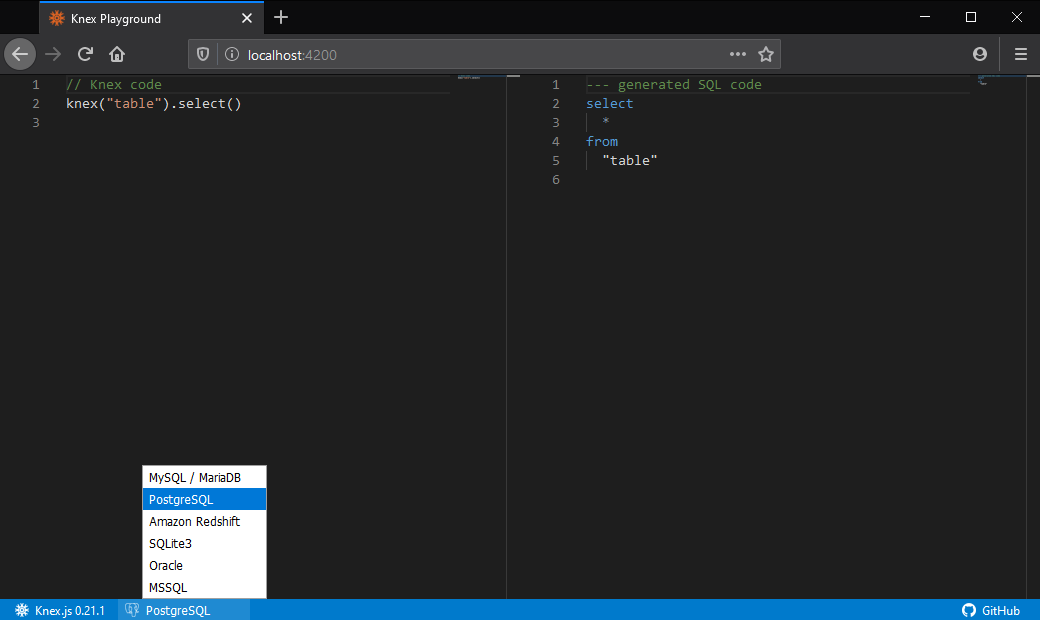Open the browser hamburger menu
Screen dimensions: 1040x620
click(x=1021, y=54)
